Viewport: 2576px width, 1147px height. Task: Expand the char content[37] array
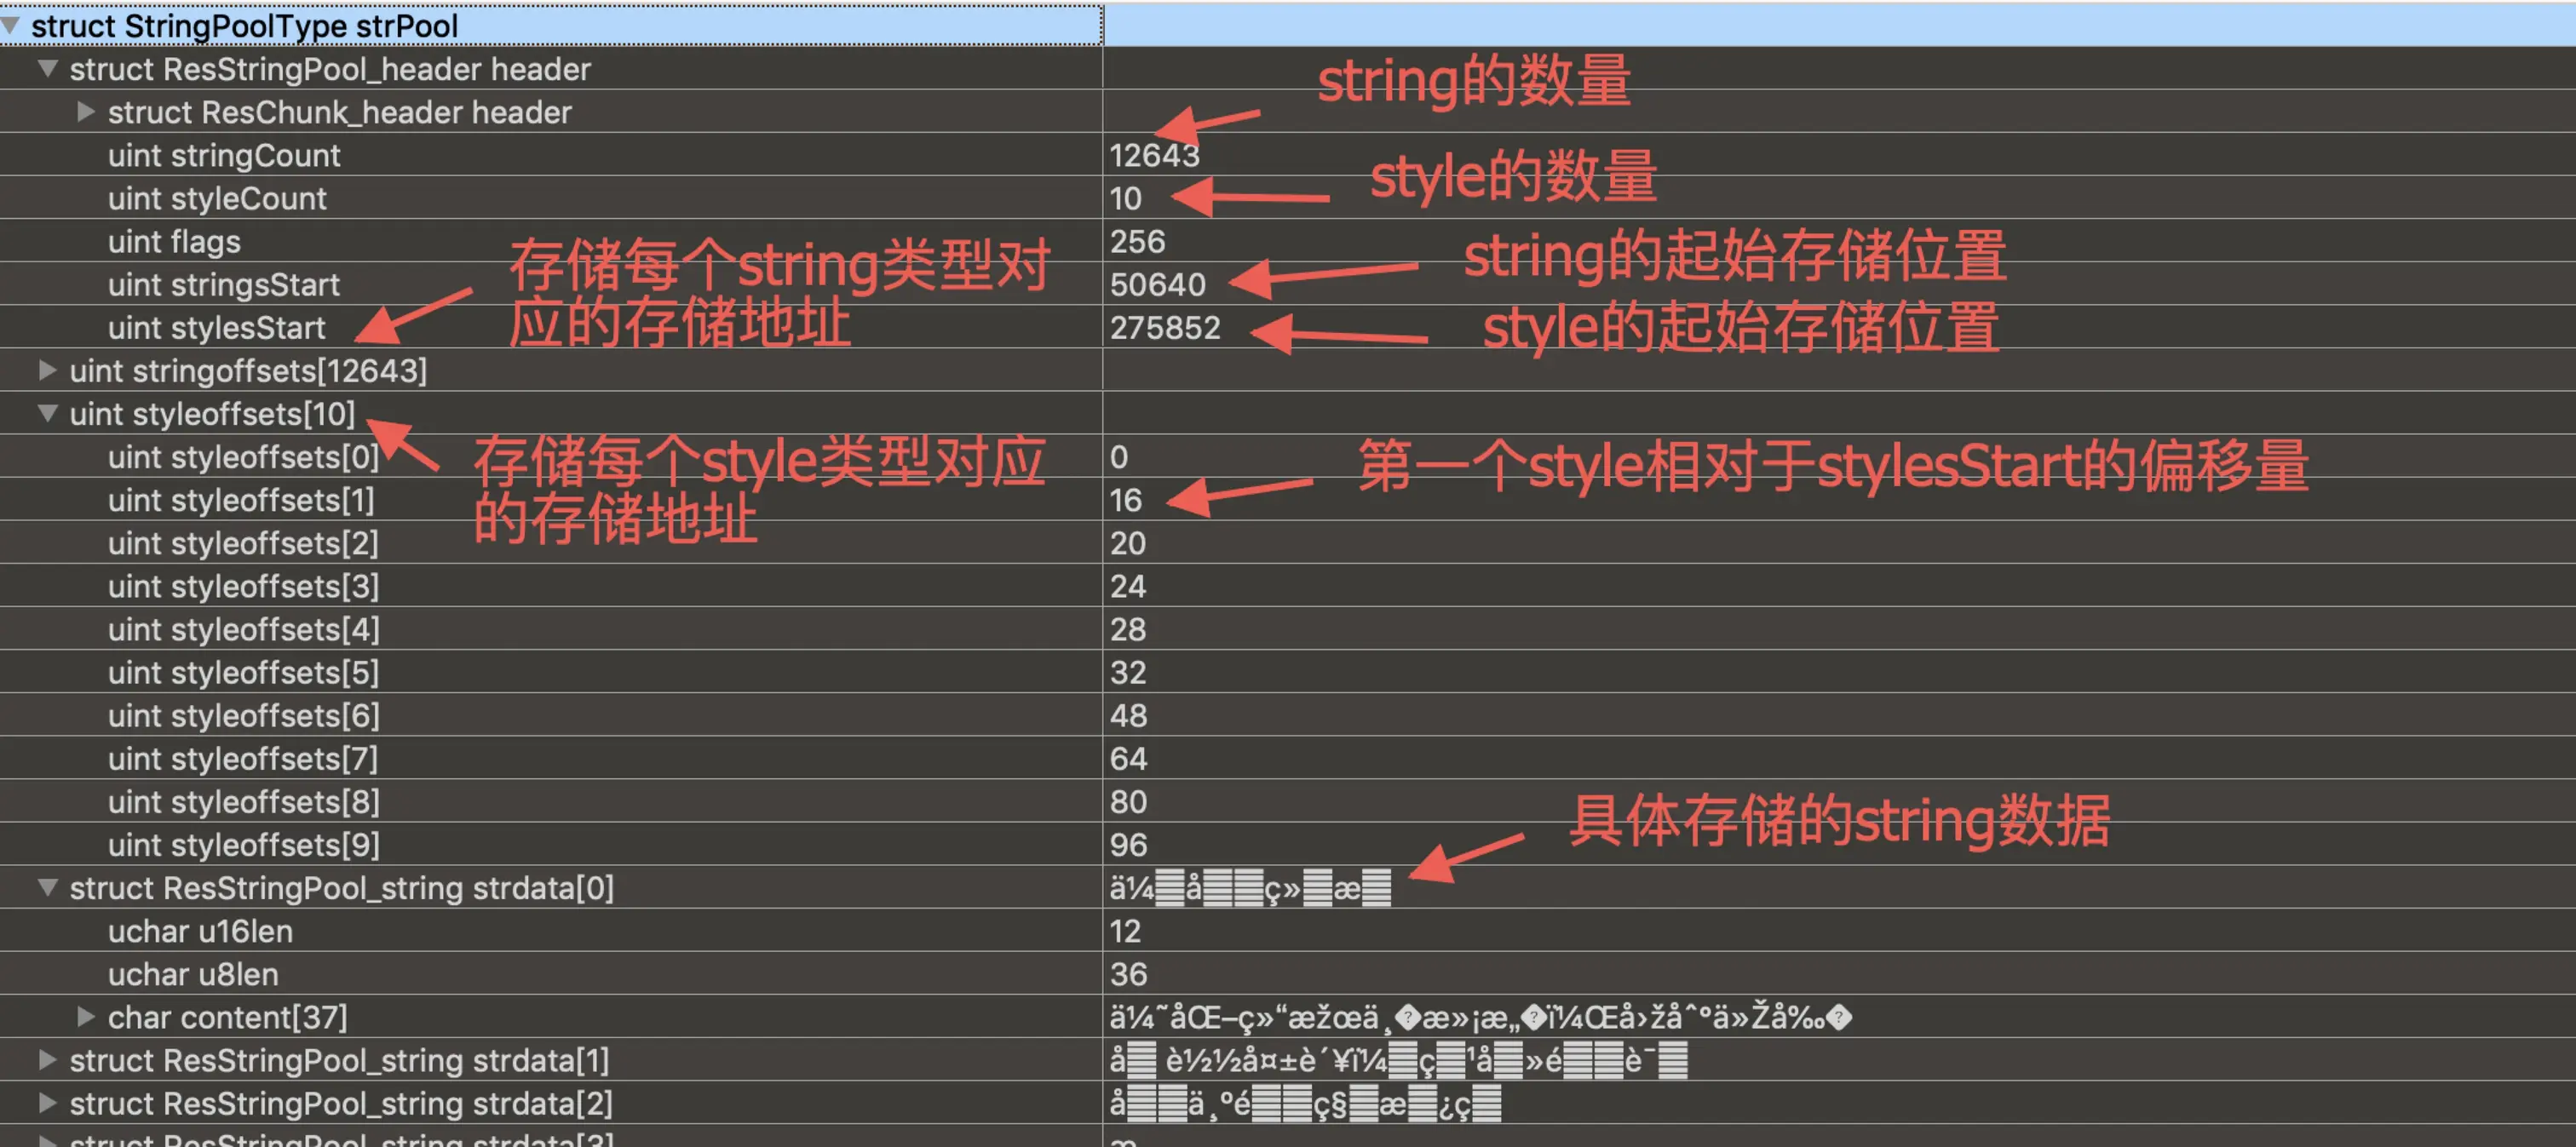coord(86,1016)
